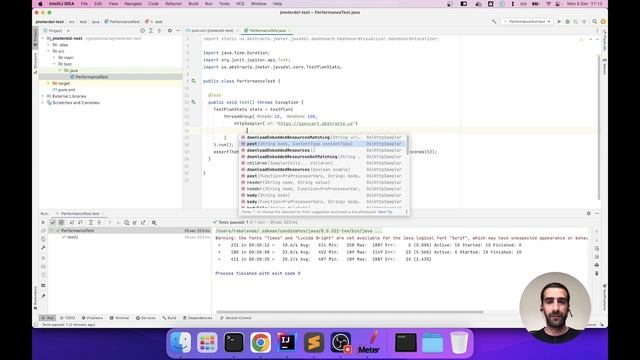The width and height of the screenshot is (640, 360).
Task: Open the Build tool window tab
Action: [169, 318]
